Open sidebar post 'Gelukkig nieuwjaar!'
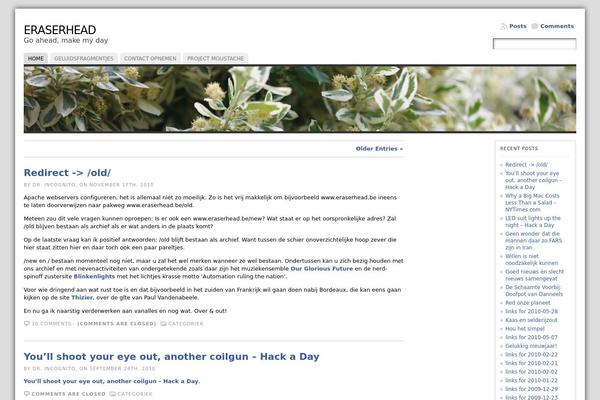600x400 pixels. (531, 346)
